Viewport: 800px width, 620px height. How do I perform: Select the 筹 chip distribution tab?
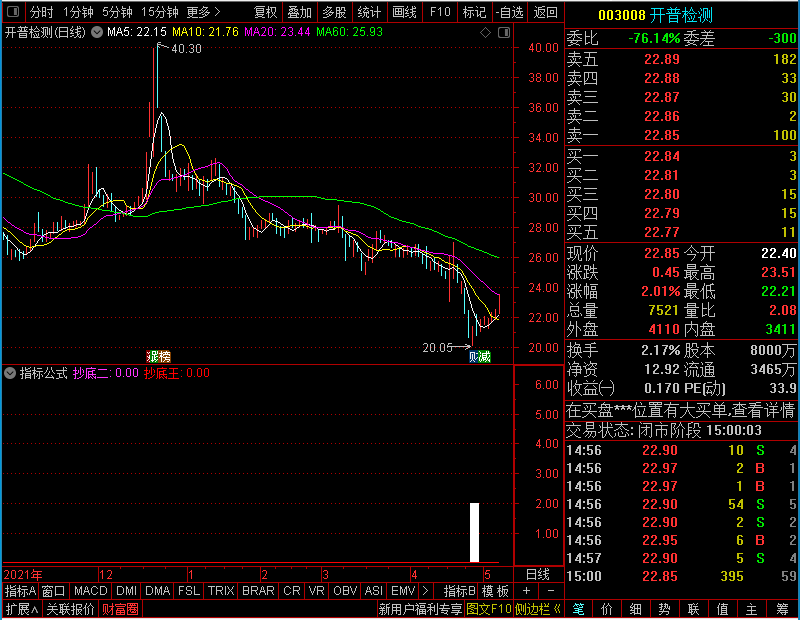[782, 609]
